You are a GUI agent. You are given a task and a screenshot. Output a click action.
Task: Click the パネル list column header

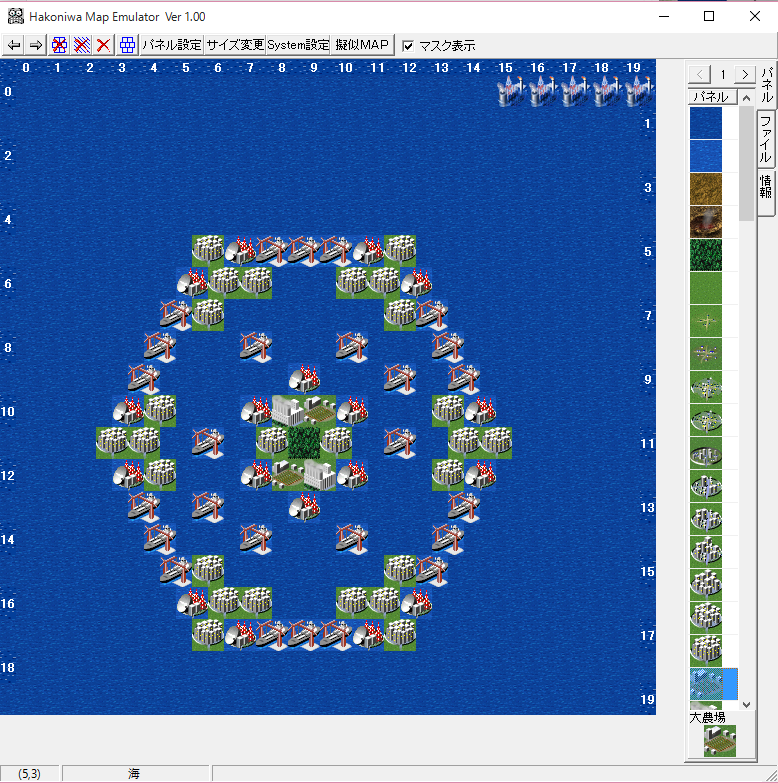pos(713,96)
